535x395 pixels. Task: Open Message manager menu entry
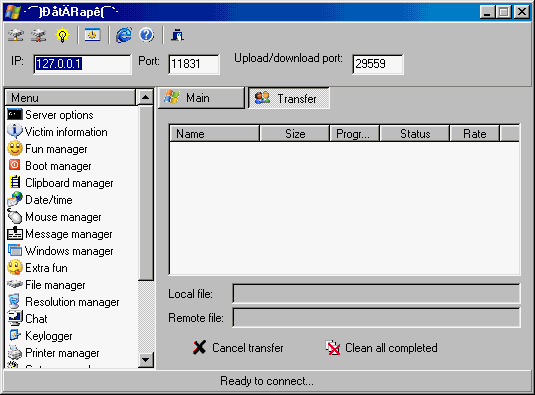tap(69, 234)
